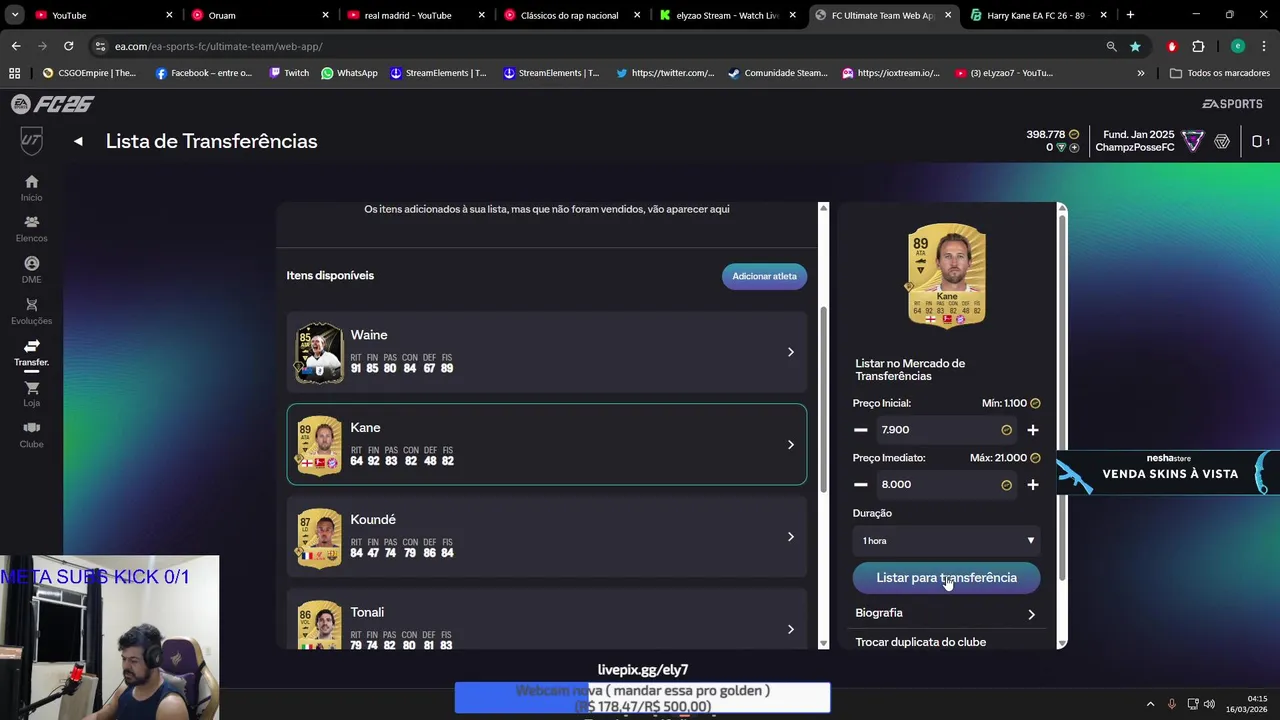Select the Waine player card thumbnail
Screen dimensions: 1280x720
(319, 352)
